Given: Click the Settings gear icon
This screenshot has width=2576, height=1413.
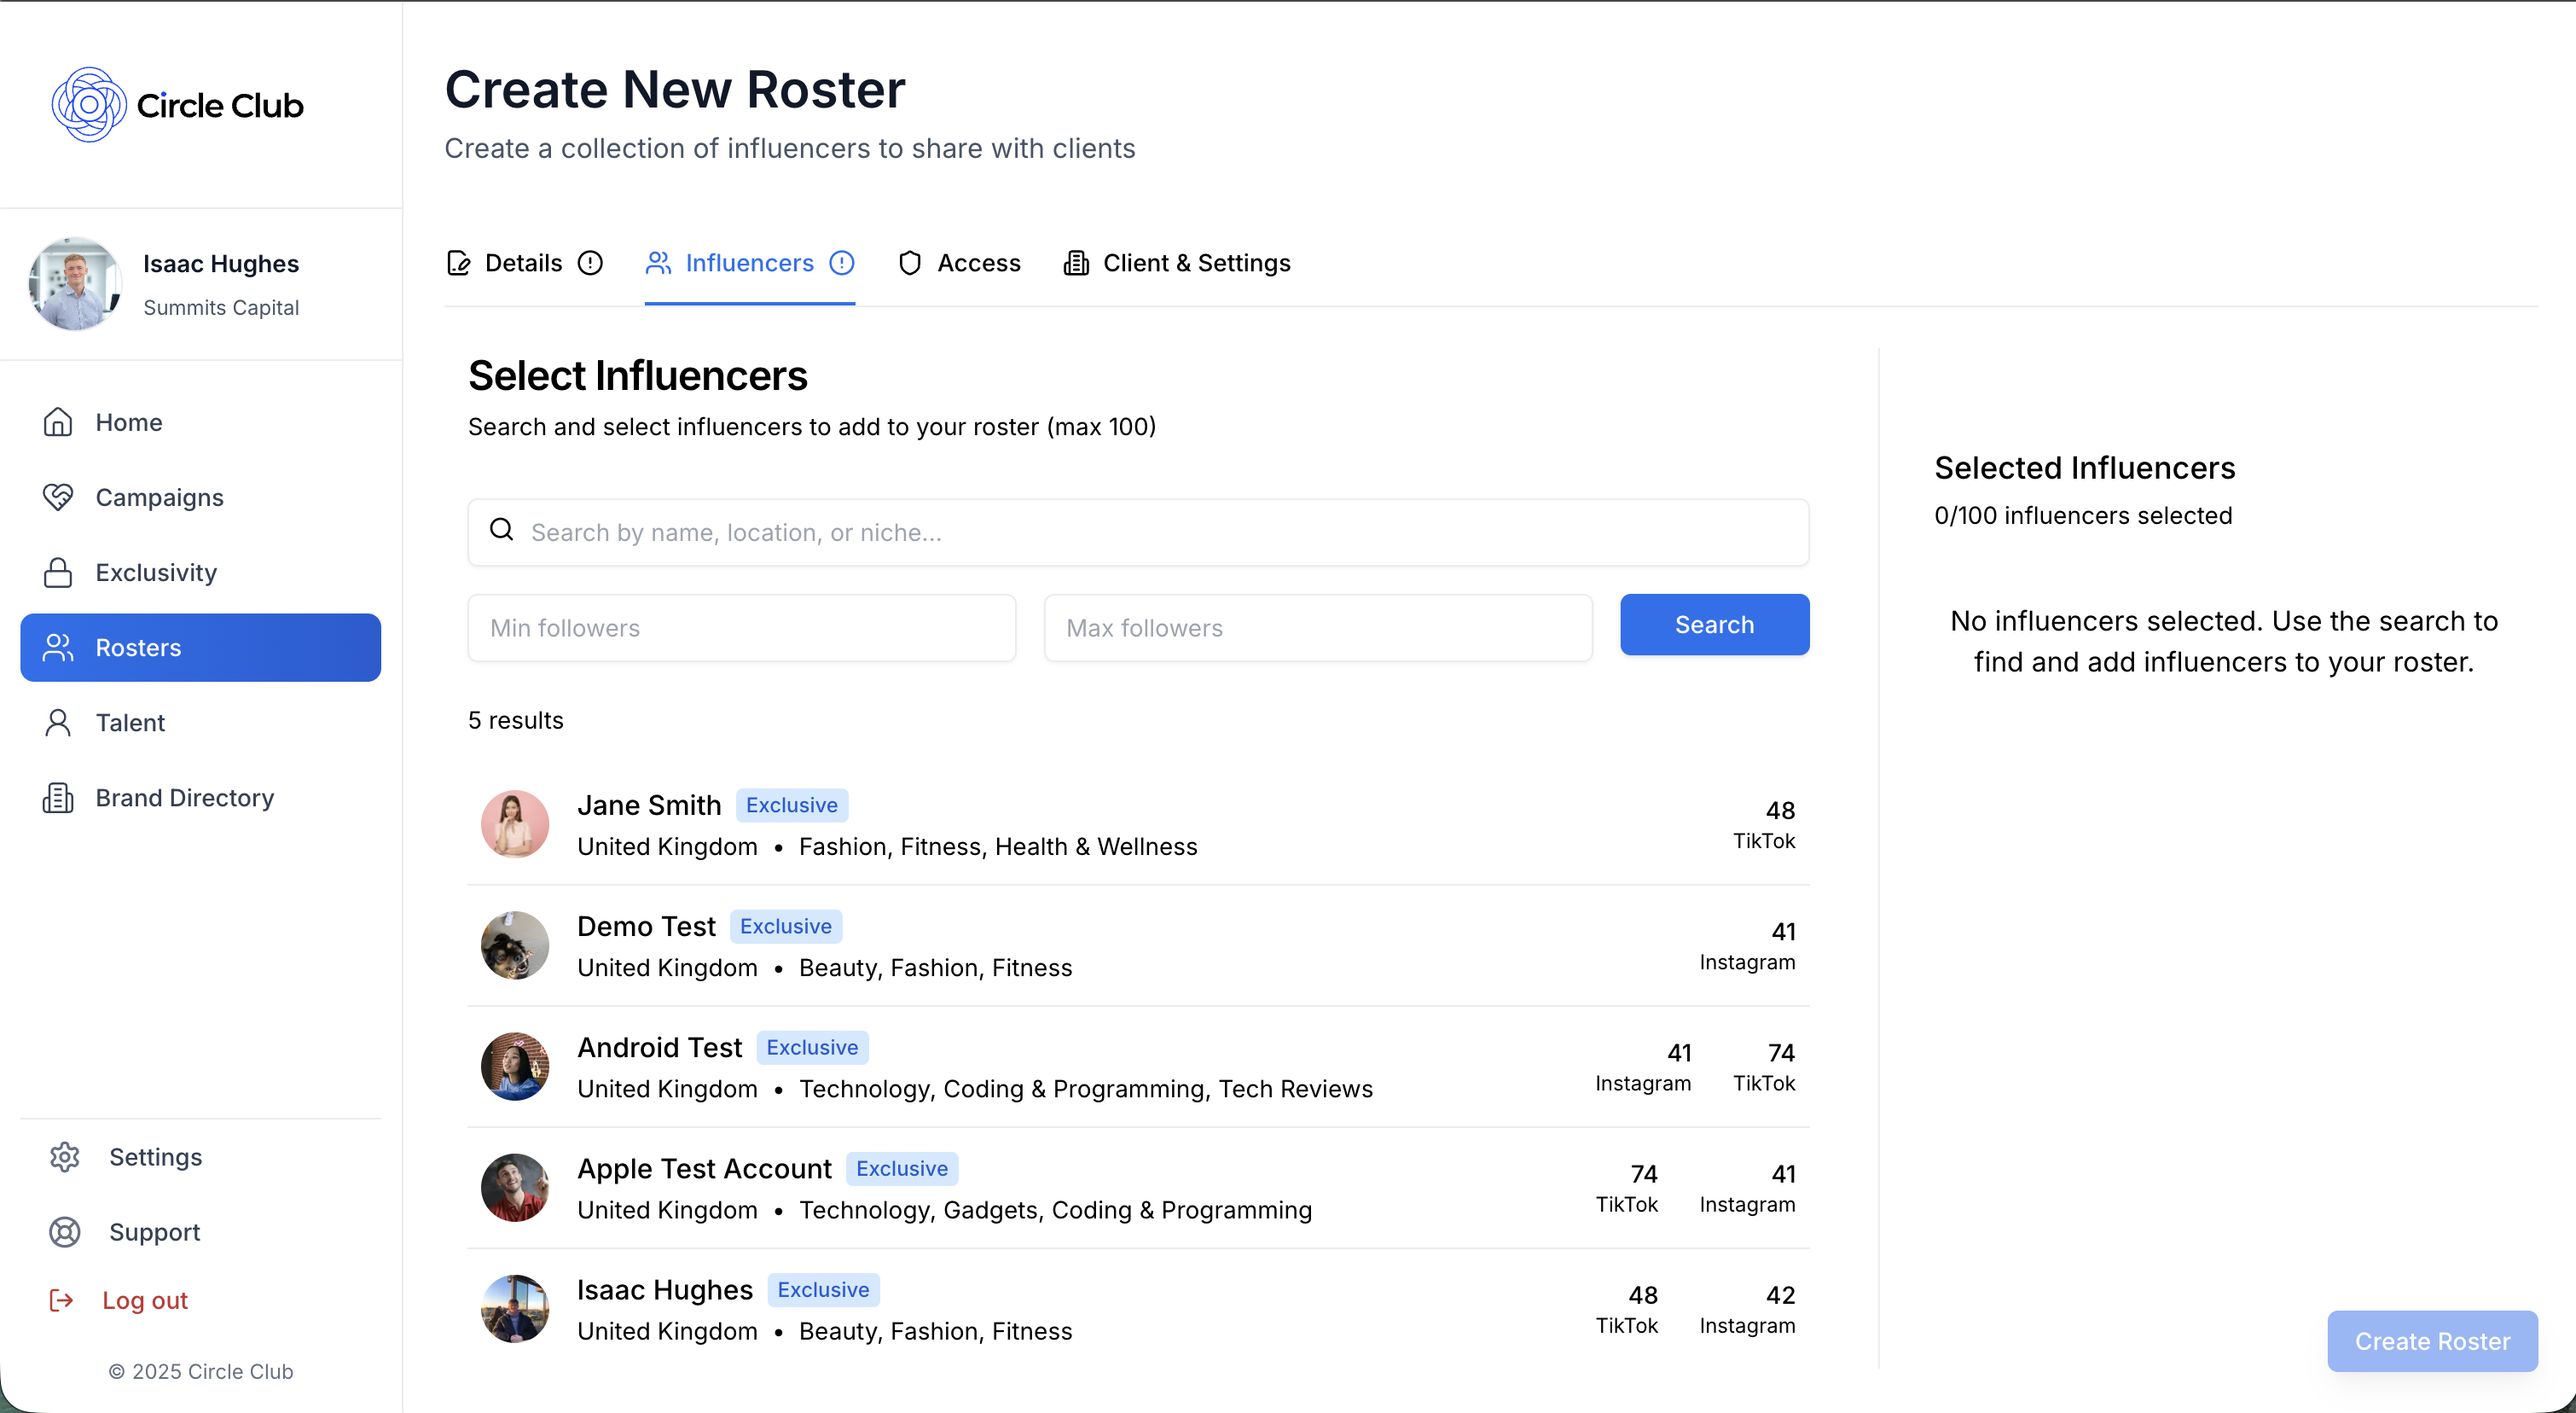Looking at the screenshot, I should point(64,1157).
